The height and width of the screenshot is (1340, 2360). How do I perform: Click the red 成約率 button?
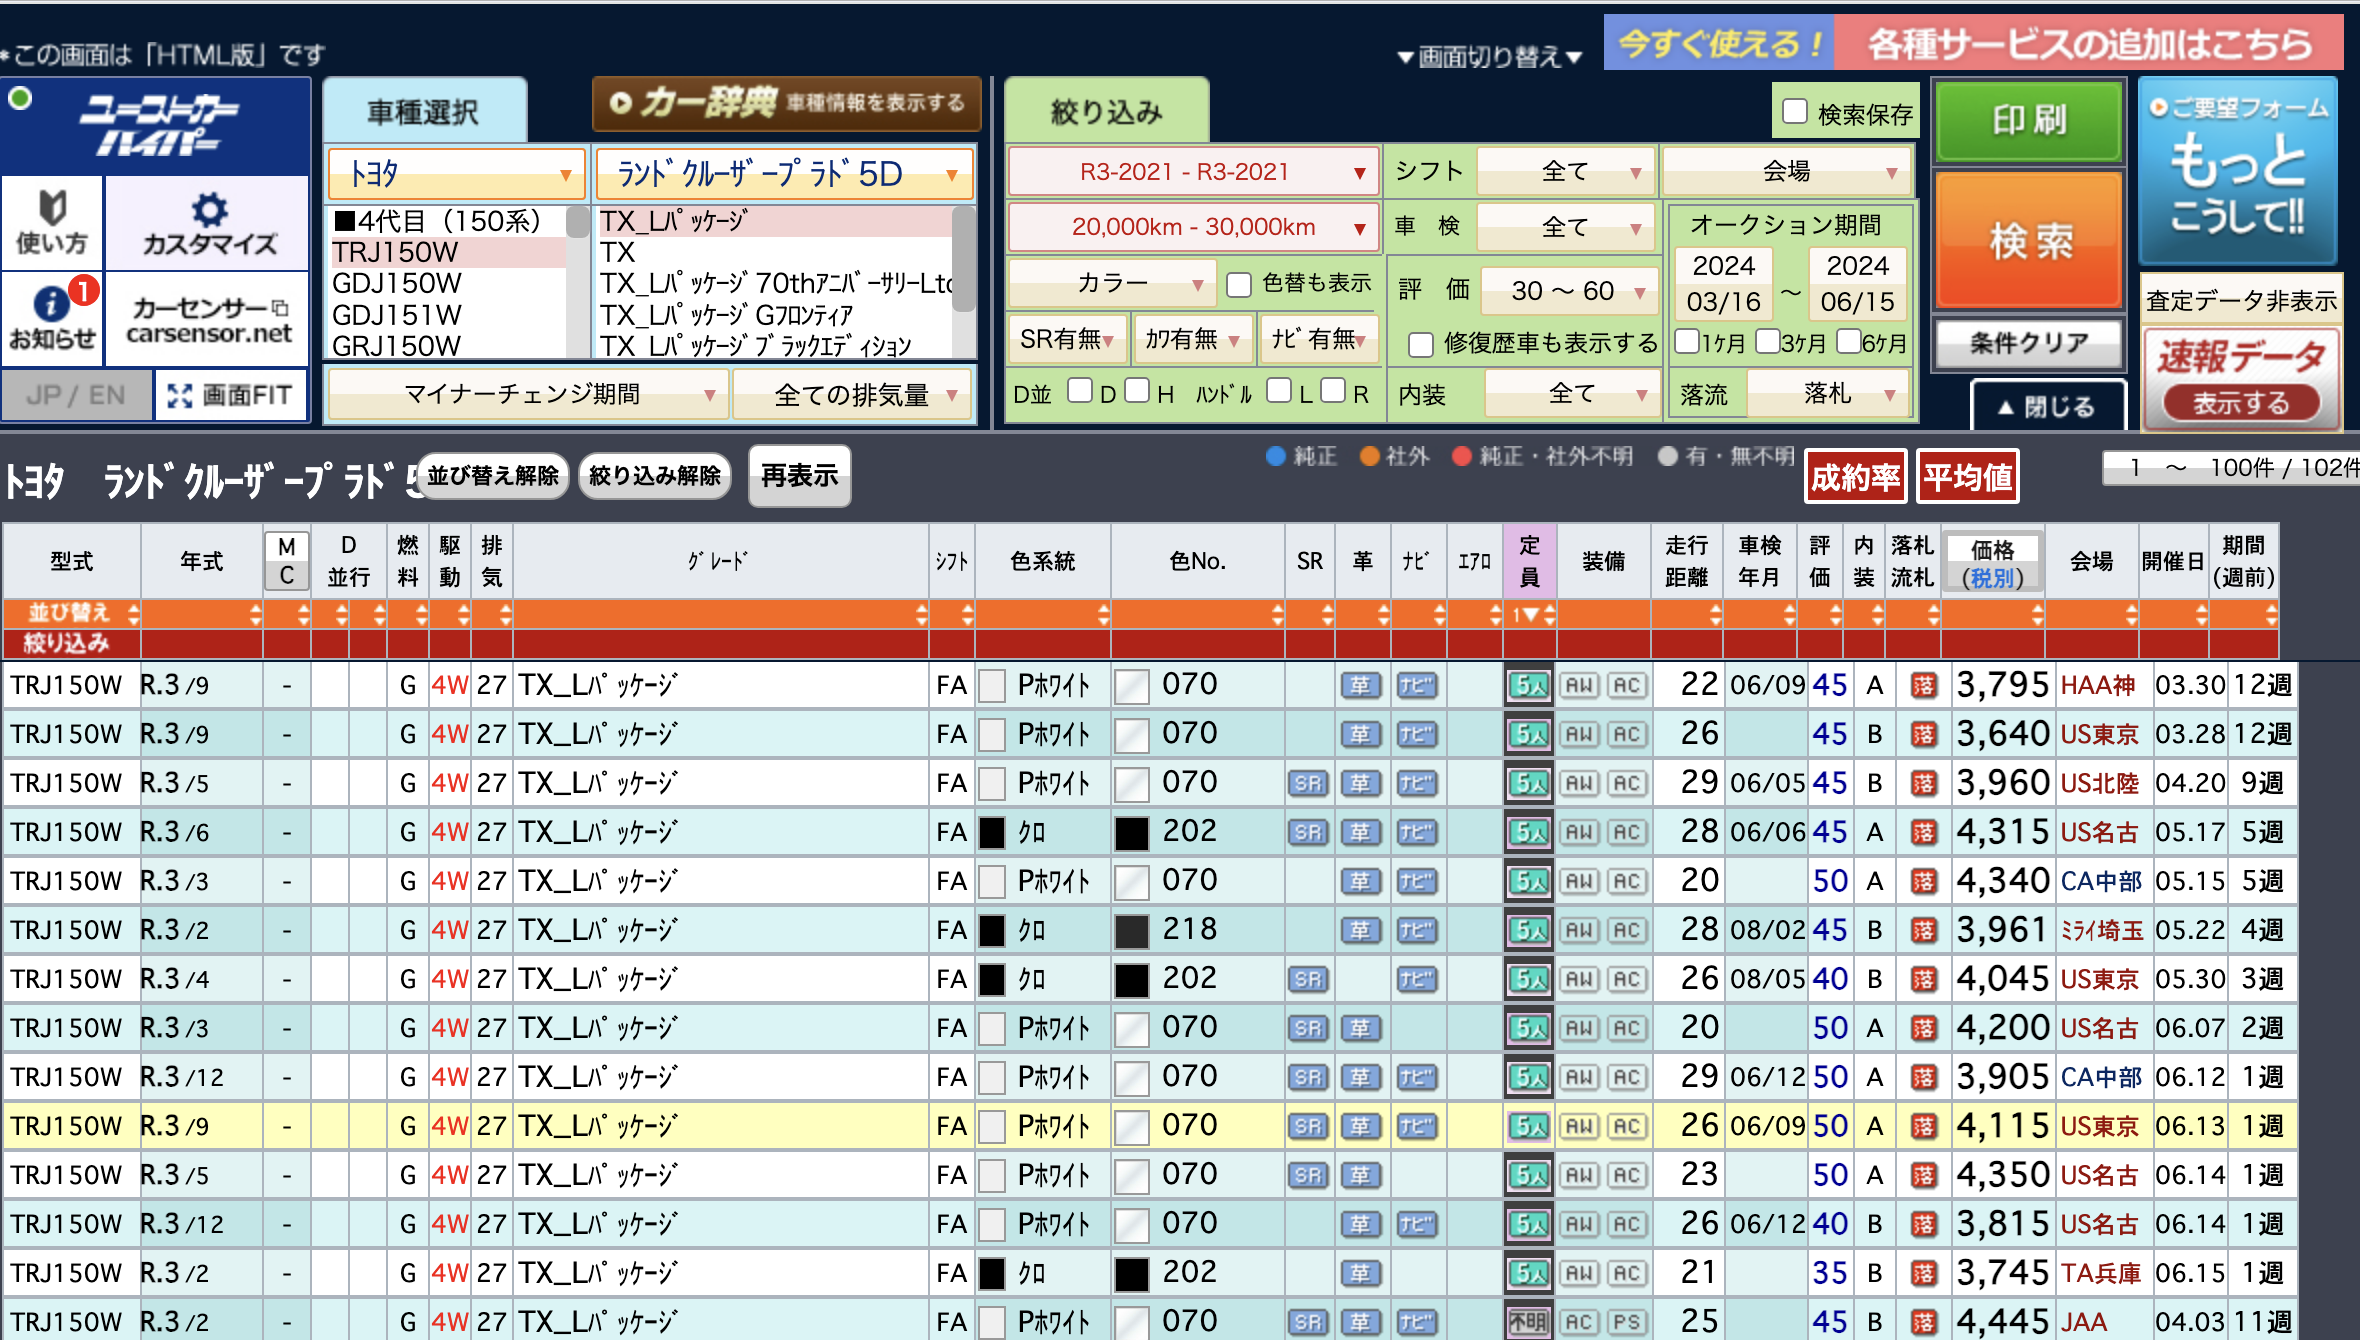(1856, 477)
